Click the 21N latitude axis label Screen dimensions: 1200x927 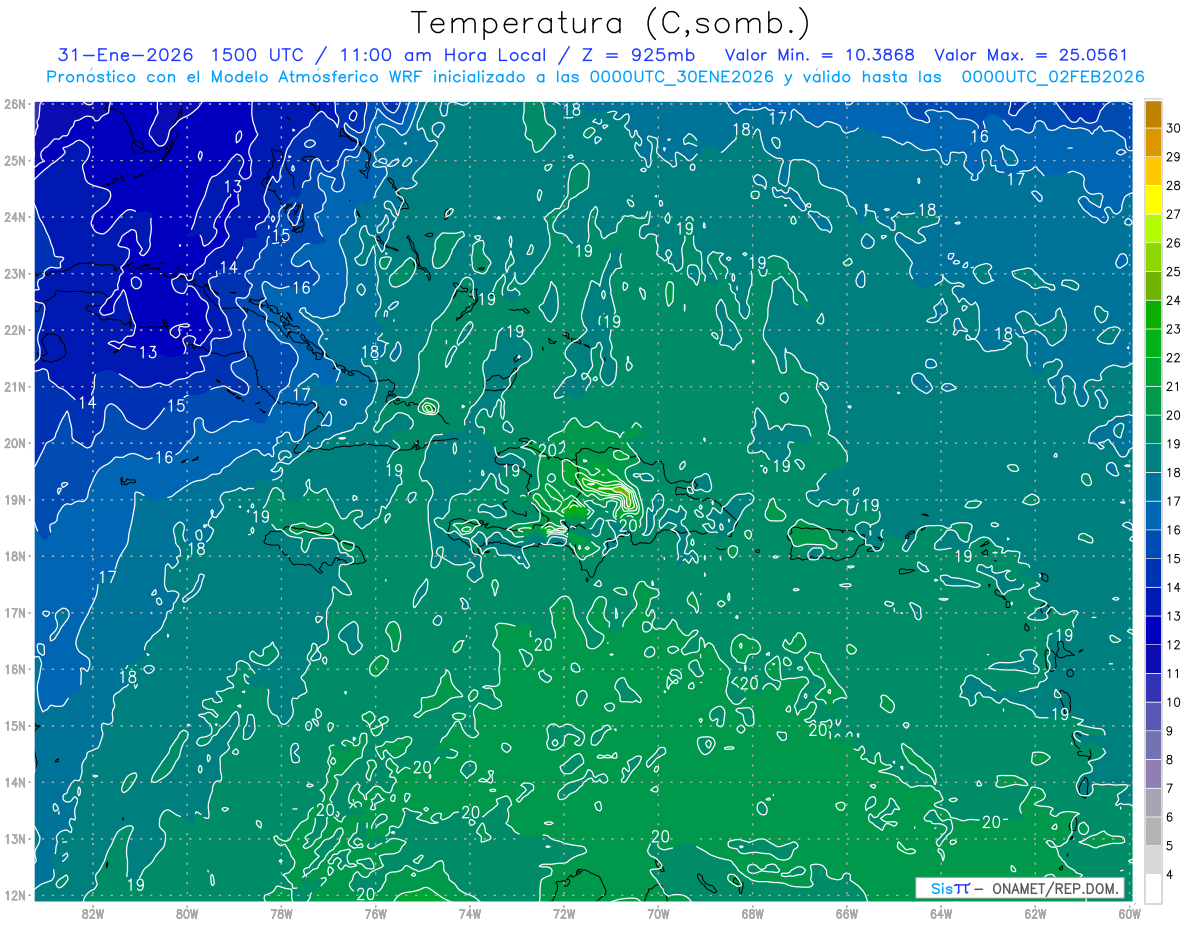pos(15,387)
